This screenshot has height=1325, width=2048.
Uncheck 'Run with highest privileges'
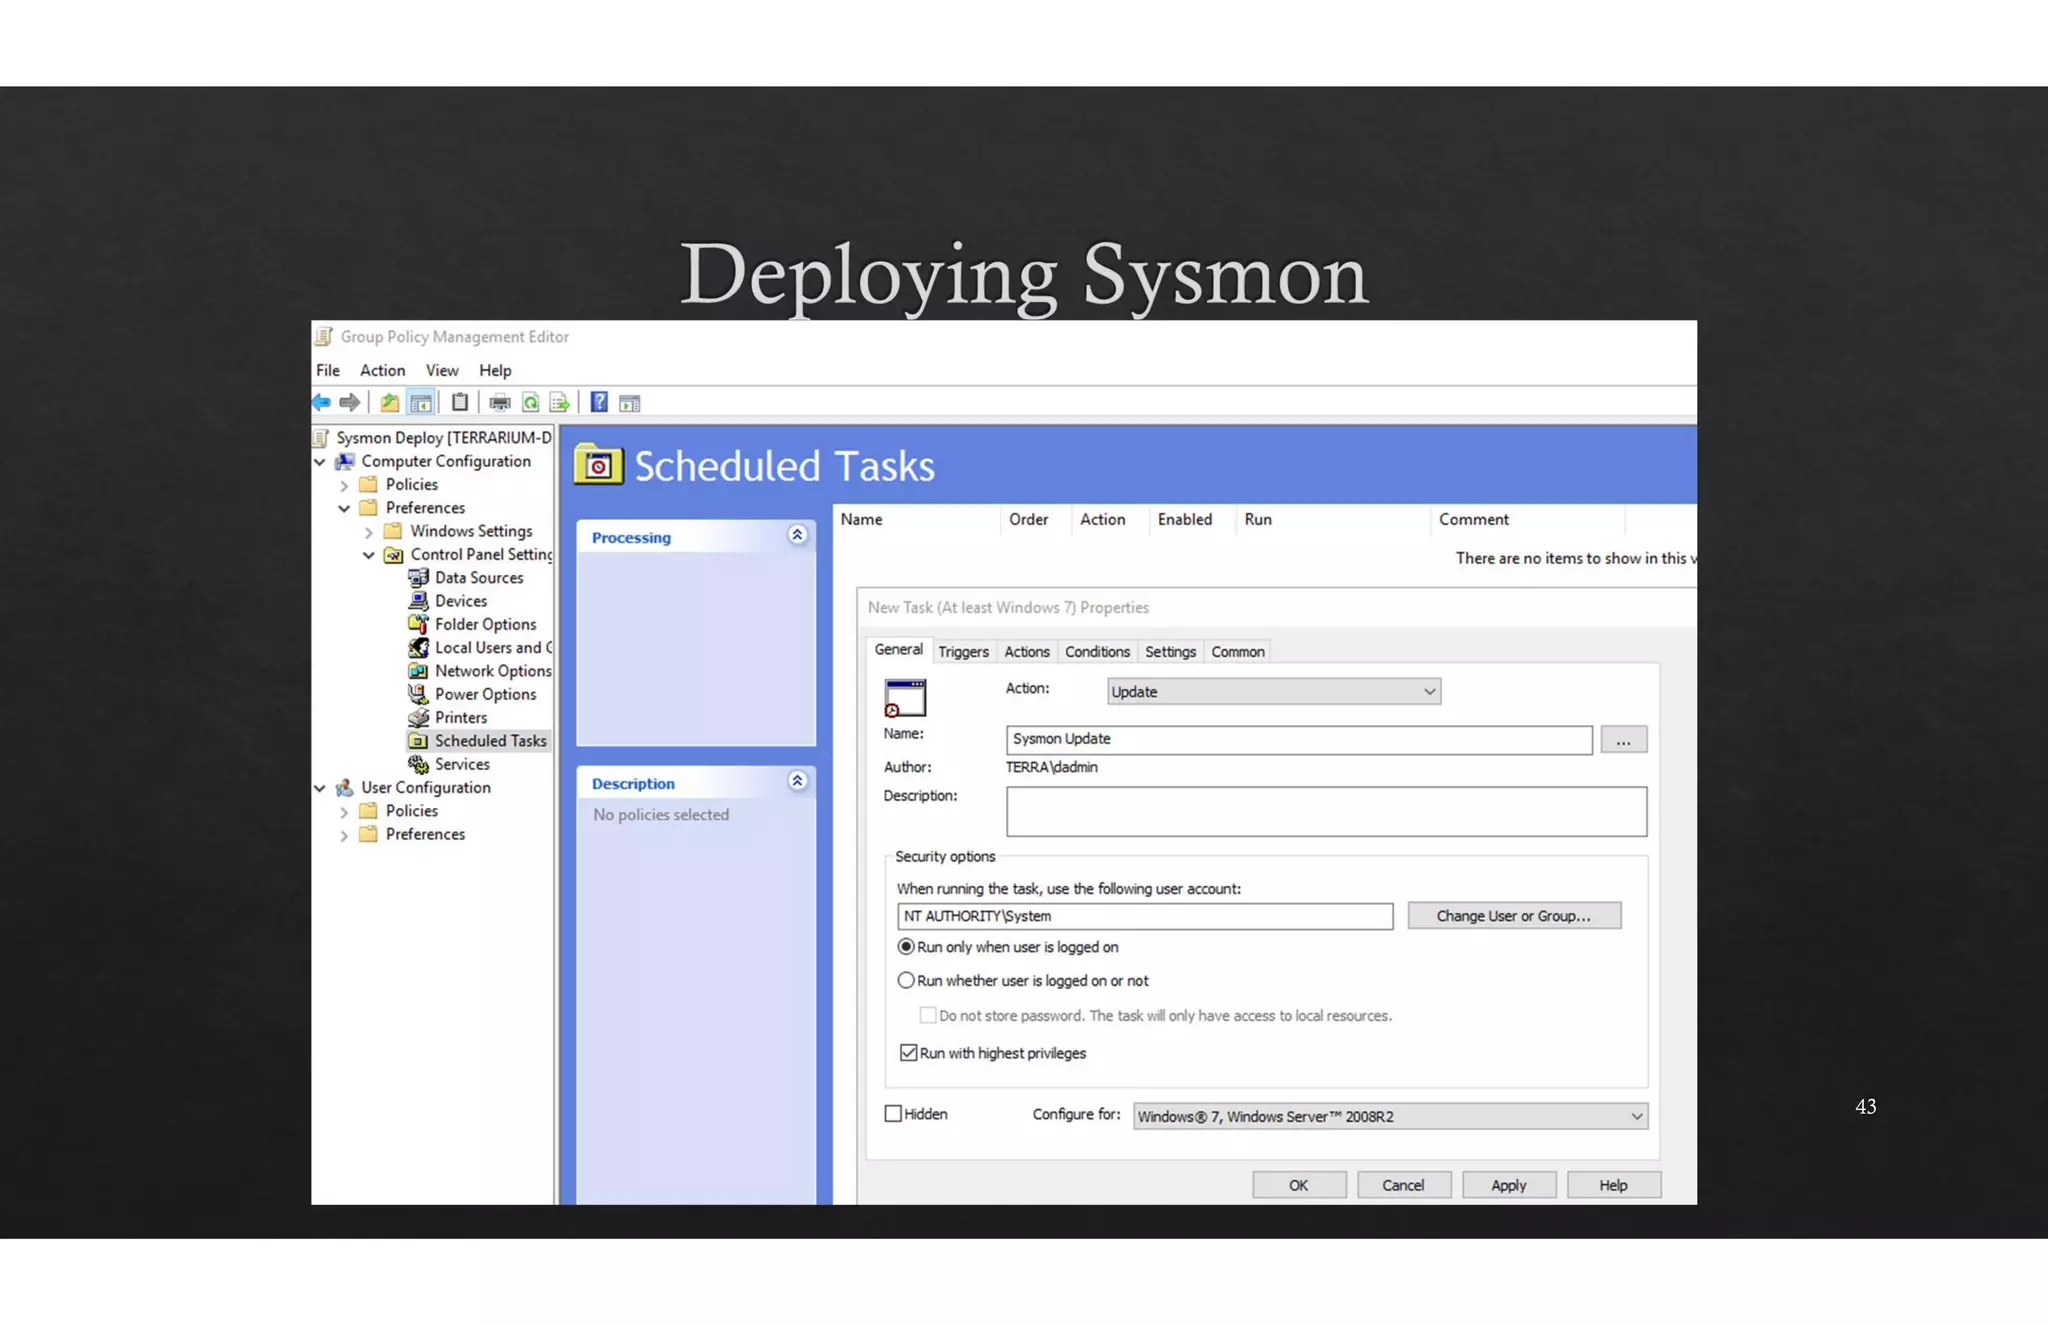908,1053
